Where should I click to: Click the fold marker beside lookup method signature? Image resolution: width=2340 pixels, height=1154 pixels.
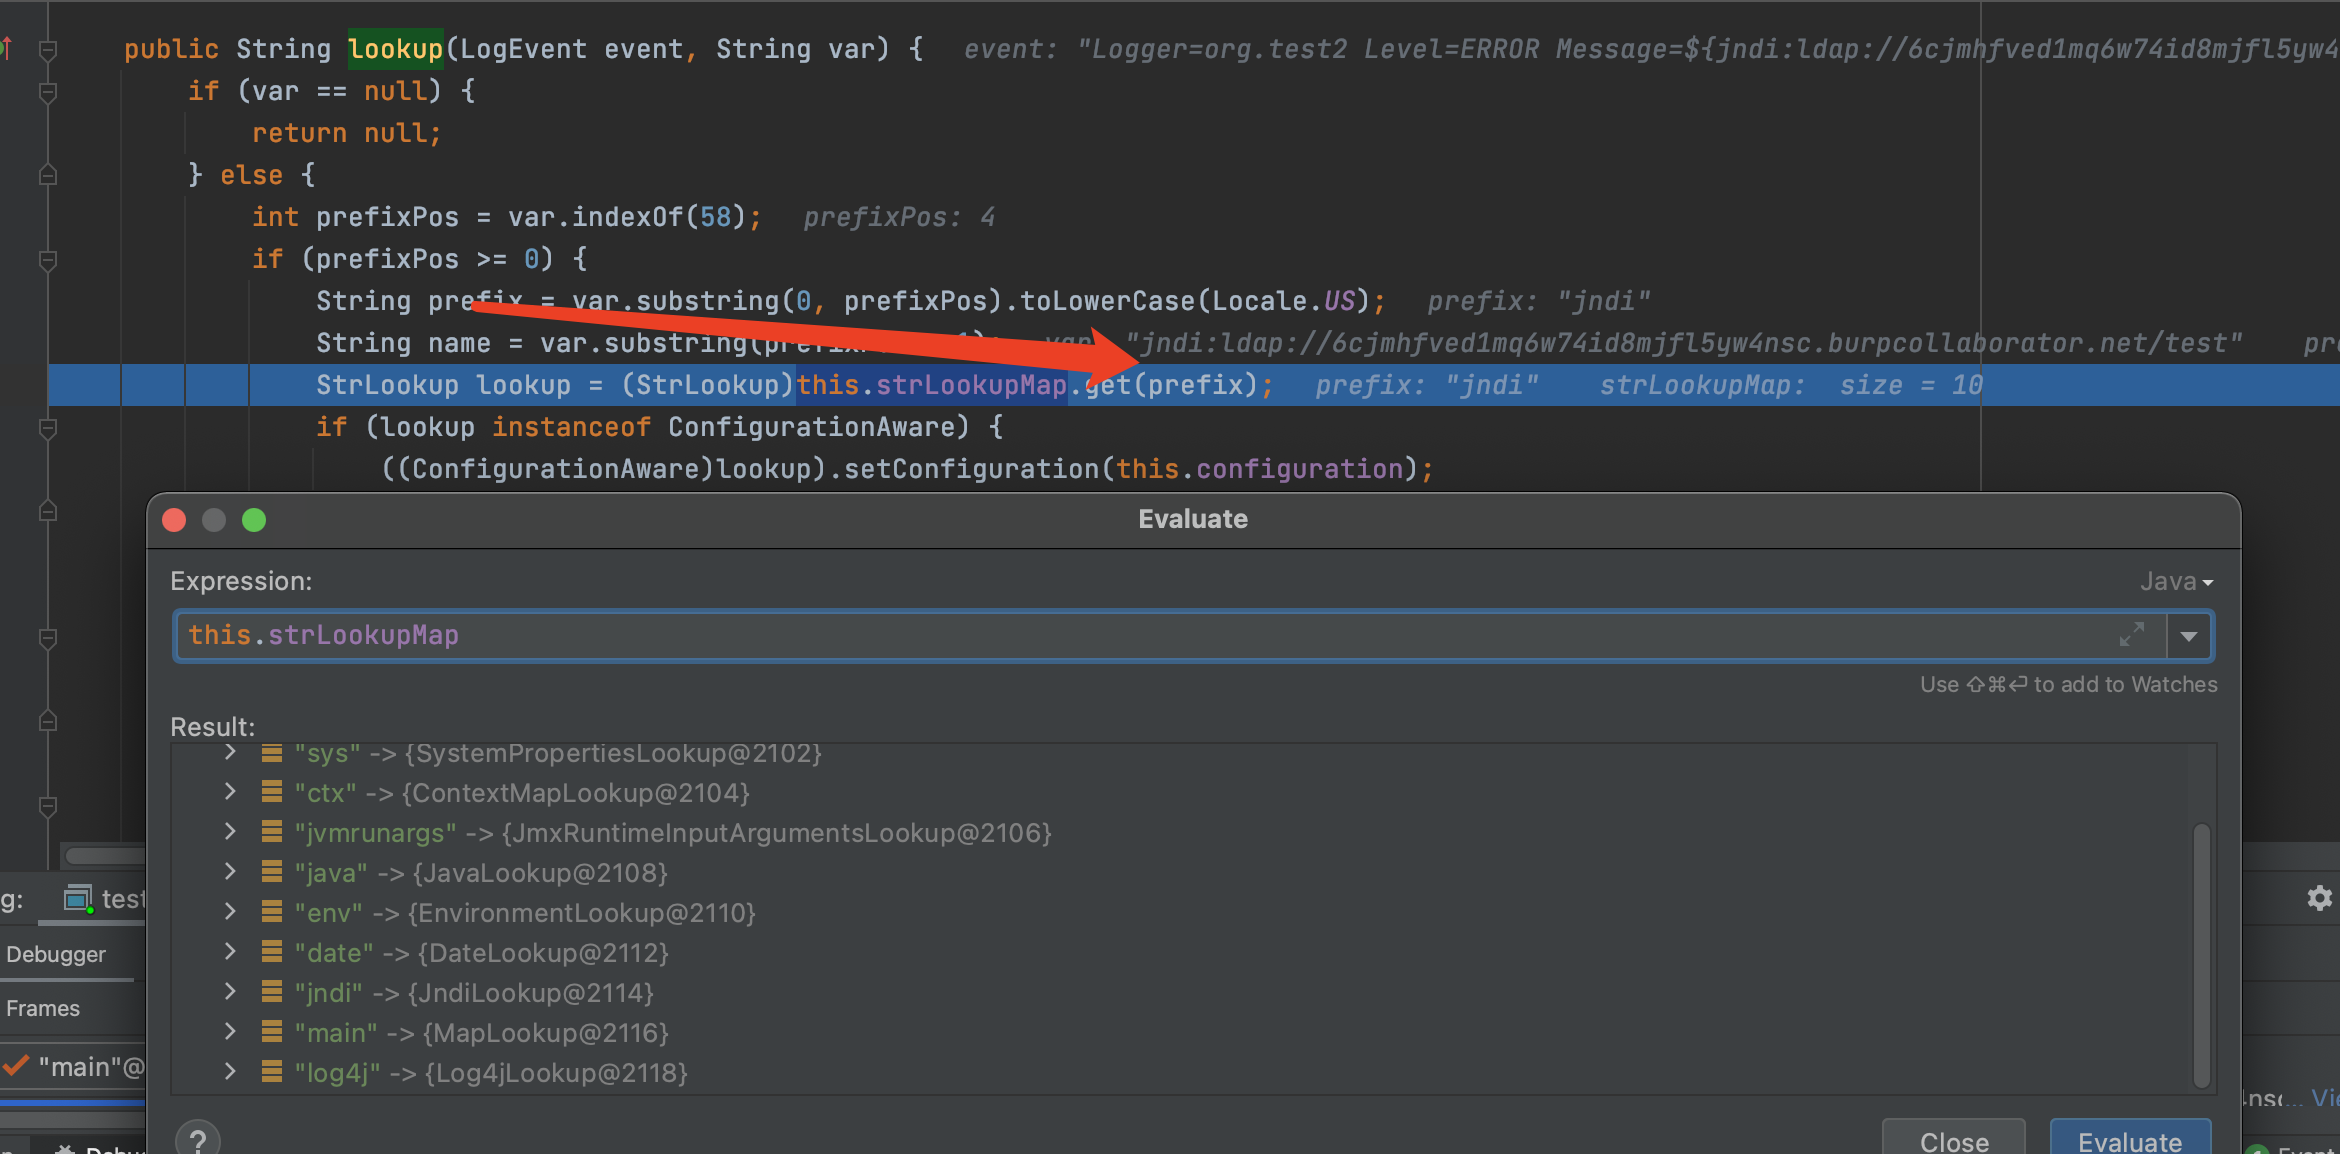click(47, 49)
